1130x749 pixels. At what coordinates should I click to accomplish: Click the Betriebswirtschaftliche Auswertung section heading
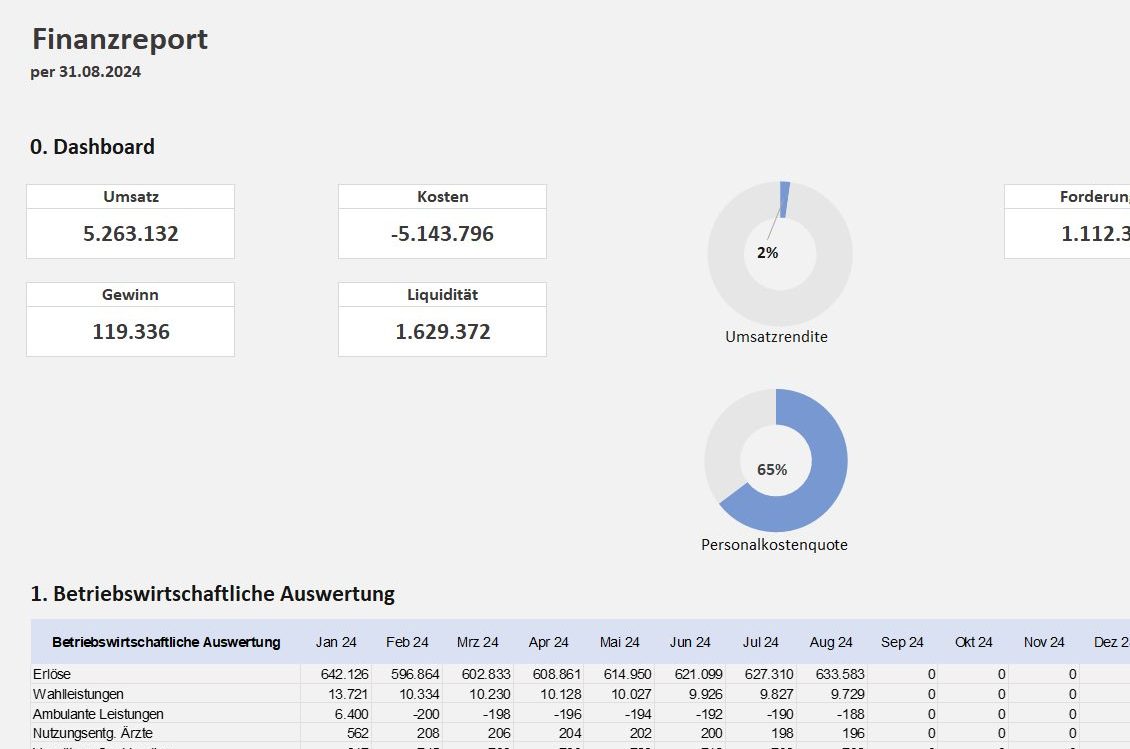tap(212, 594)
